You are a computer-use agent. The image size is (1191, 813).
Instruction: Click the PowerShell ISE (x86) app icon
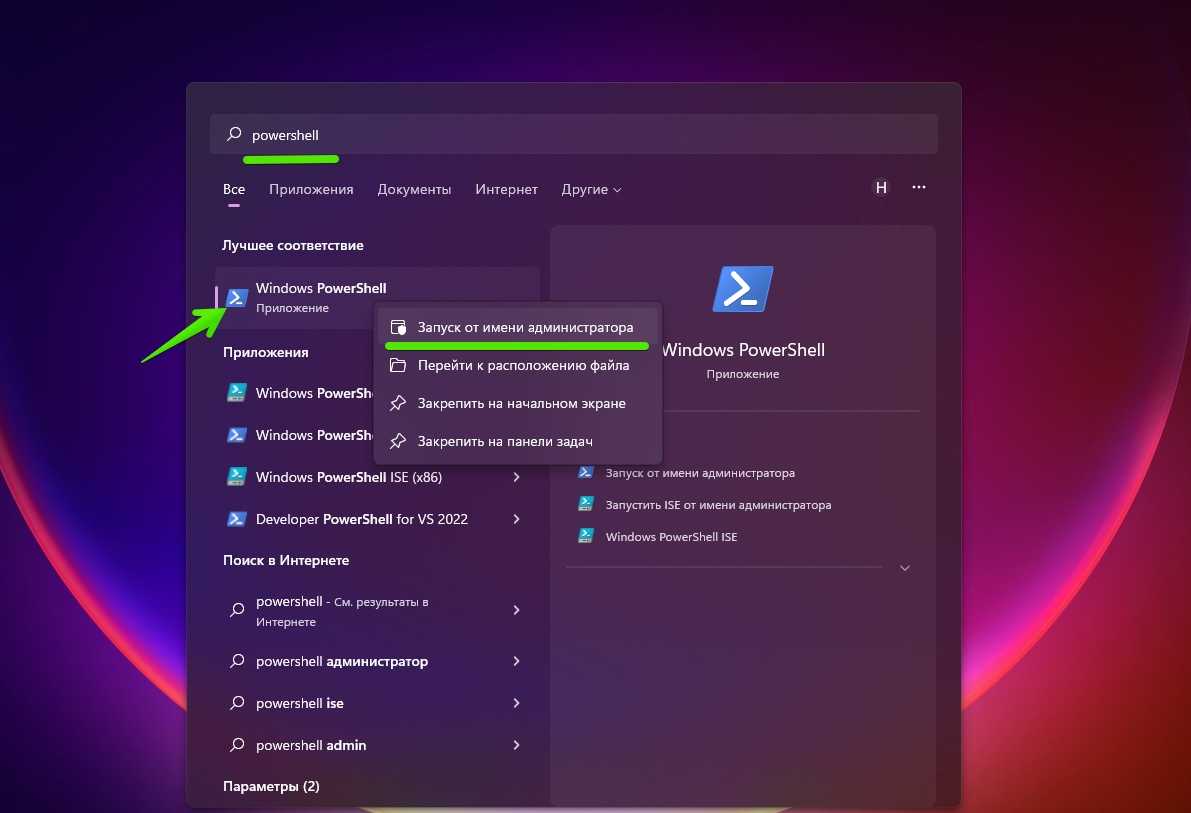237,477
